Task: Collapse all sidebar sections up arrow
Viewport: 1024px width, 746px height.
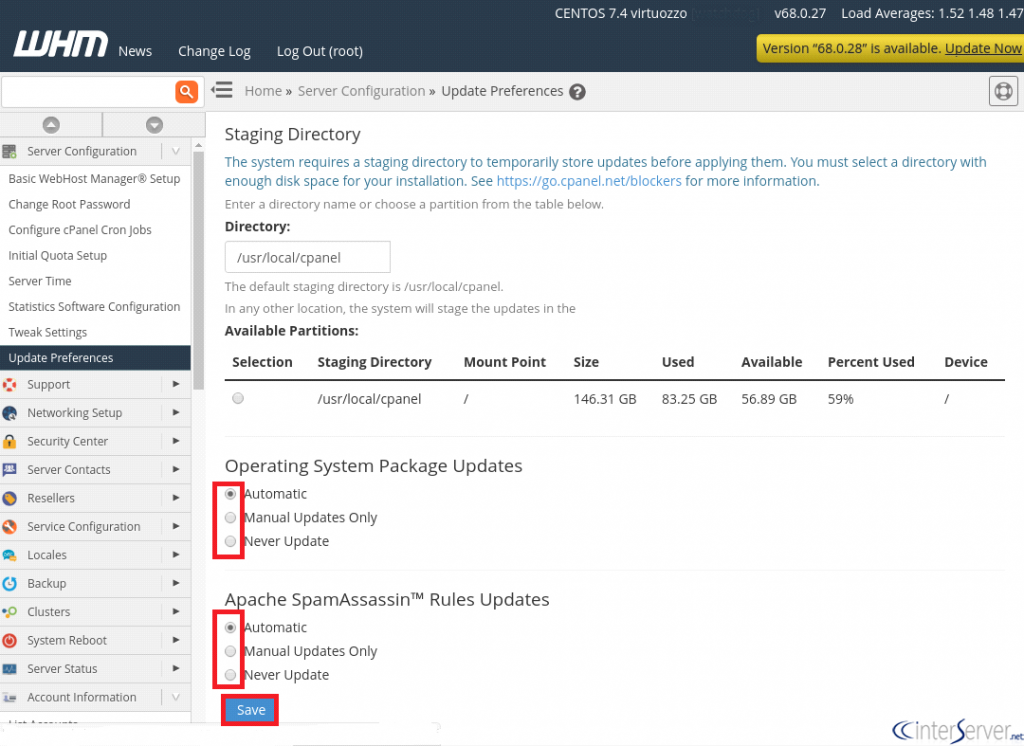Action: (51, 125)
